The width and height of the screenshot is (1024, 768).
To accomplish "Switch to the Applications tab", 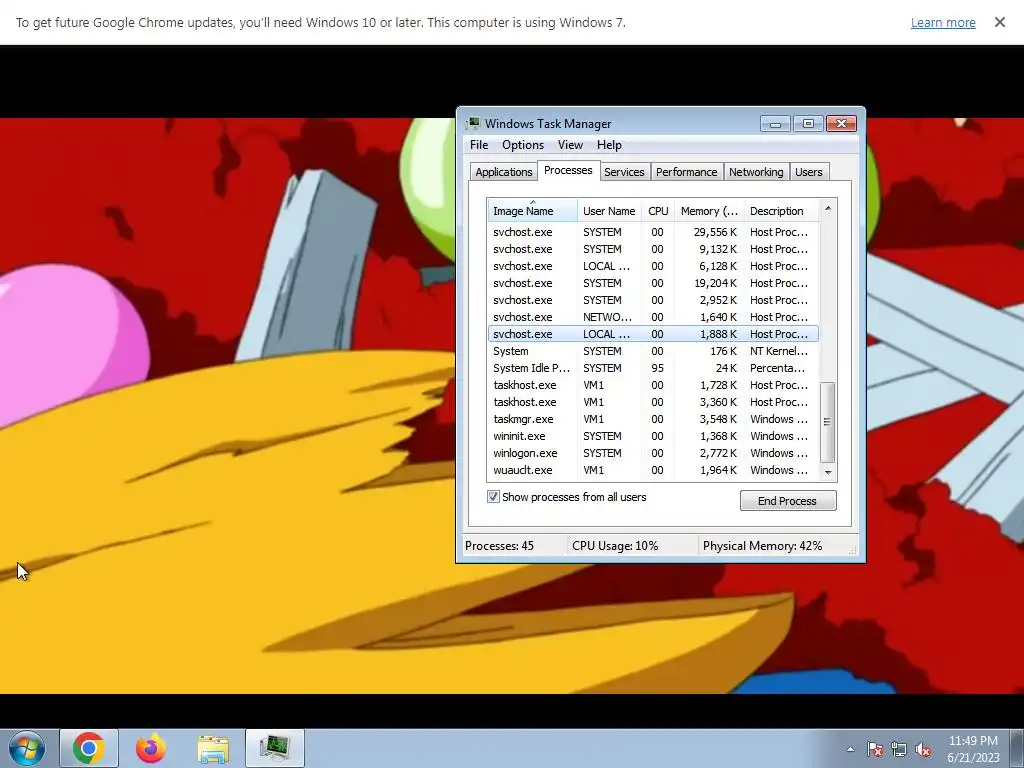I will [504, 172].
